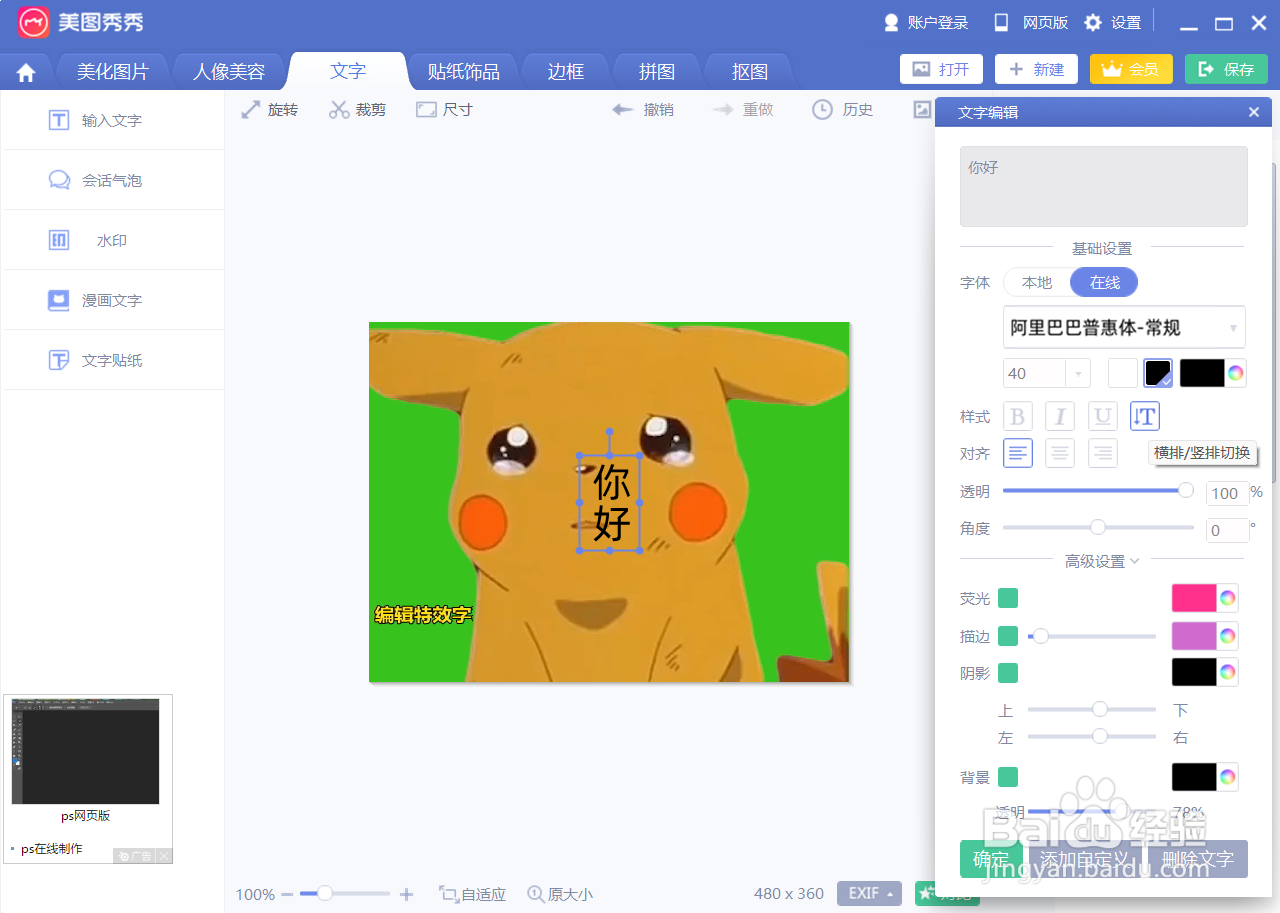Click the 裁剪 crop tool

(x=357, y=110)
